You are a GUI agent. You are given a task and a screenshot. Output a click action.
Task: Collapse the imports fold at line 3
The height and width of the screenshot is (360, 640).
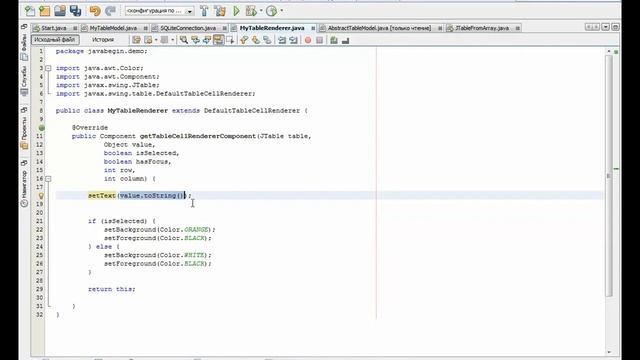coord(48,68)
